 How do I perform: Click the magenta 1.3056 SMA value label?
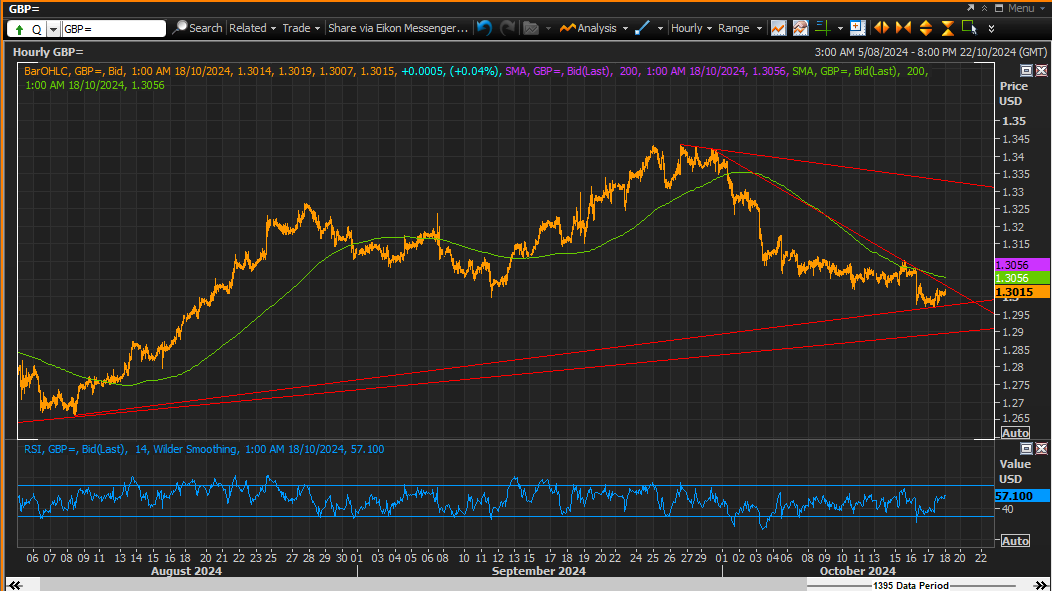1022,265
